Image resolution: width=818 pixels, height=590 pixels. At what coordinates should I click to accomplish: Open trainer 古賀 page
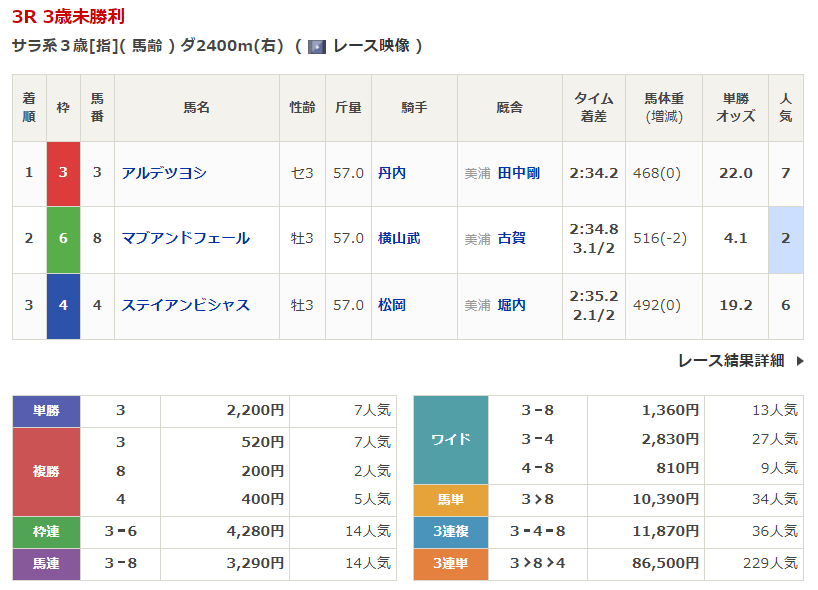click(x=511, y=238)
